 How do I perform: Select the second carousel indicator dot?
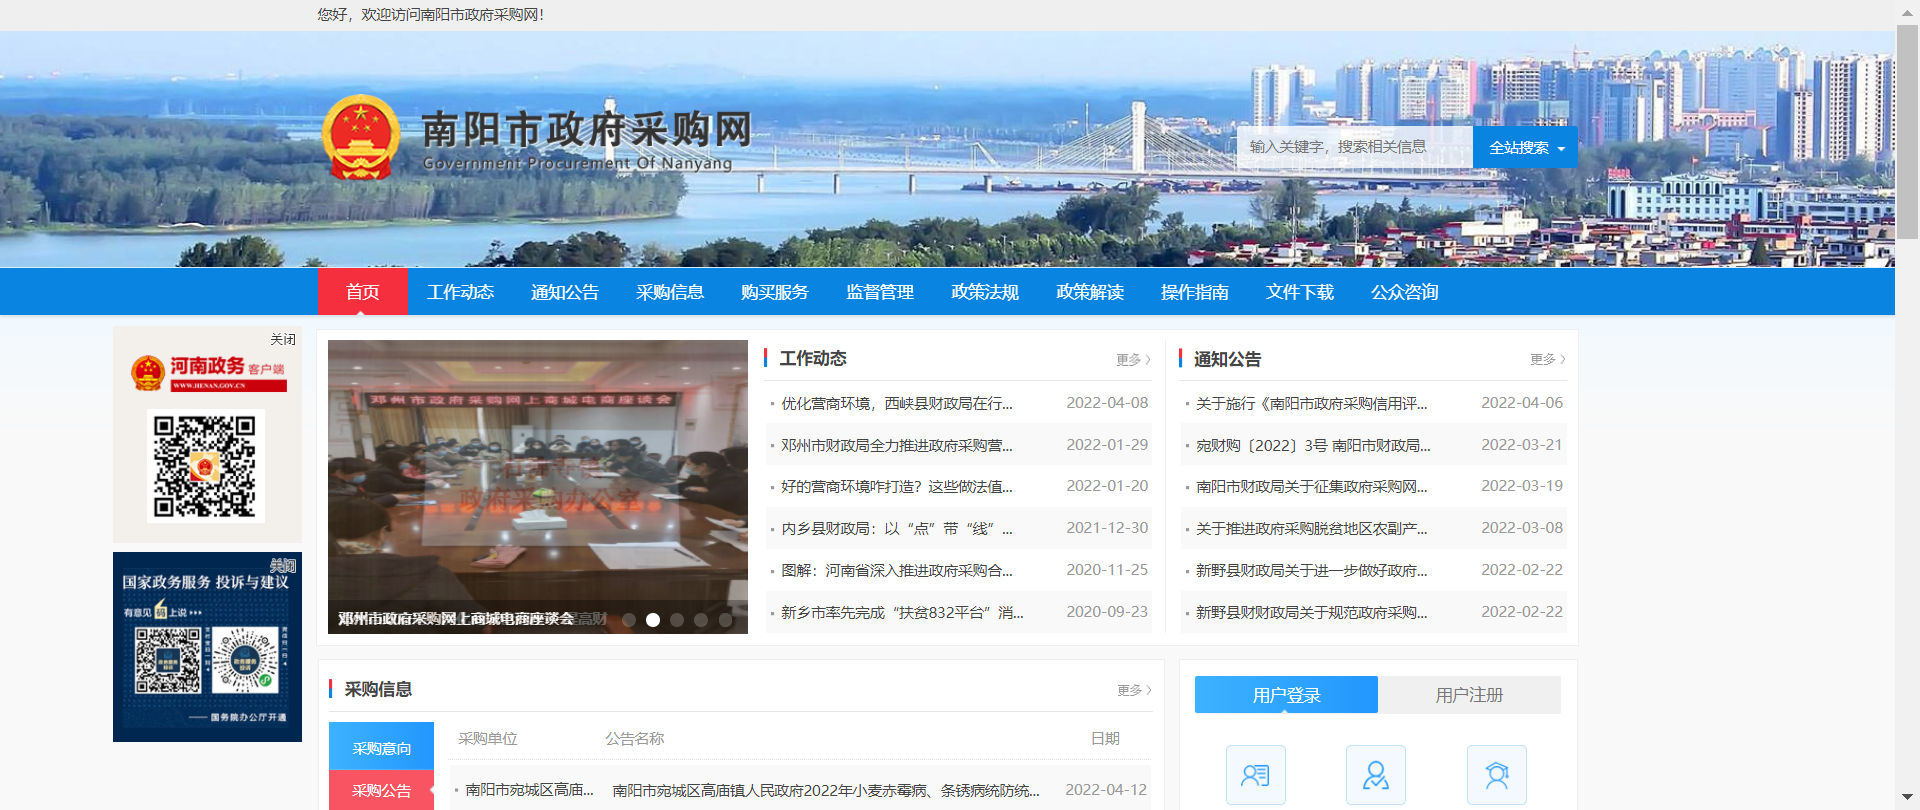tap(653, 620)
